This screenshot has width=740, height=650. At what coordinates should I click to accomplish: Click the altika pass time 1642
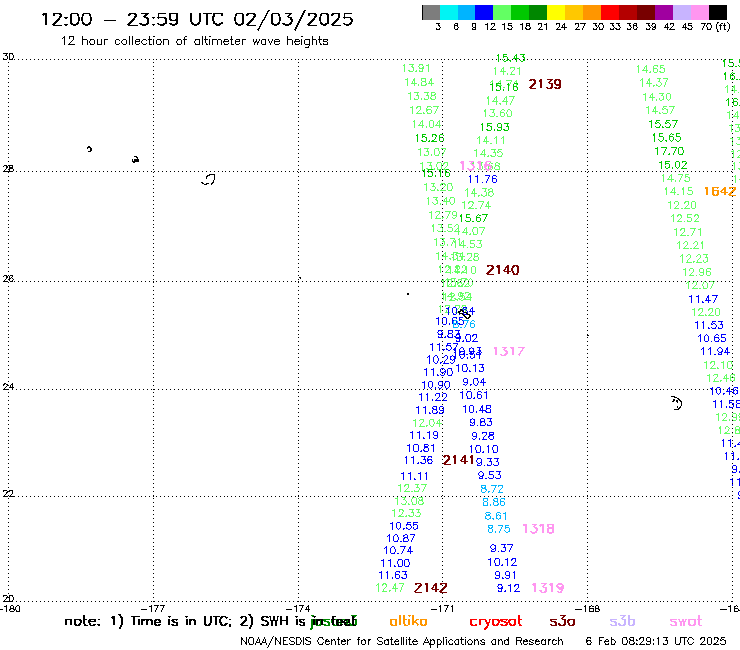(720, 191)
